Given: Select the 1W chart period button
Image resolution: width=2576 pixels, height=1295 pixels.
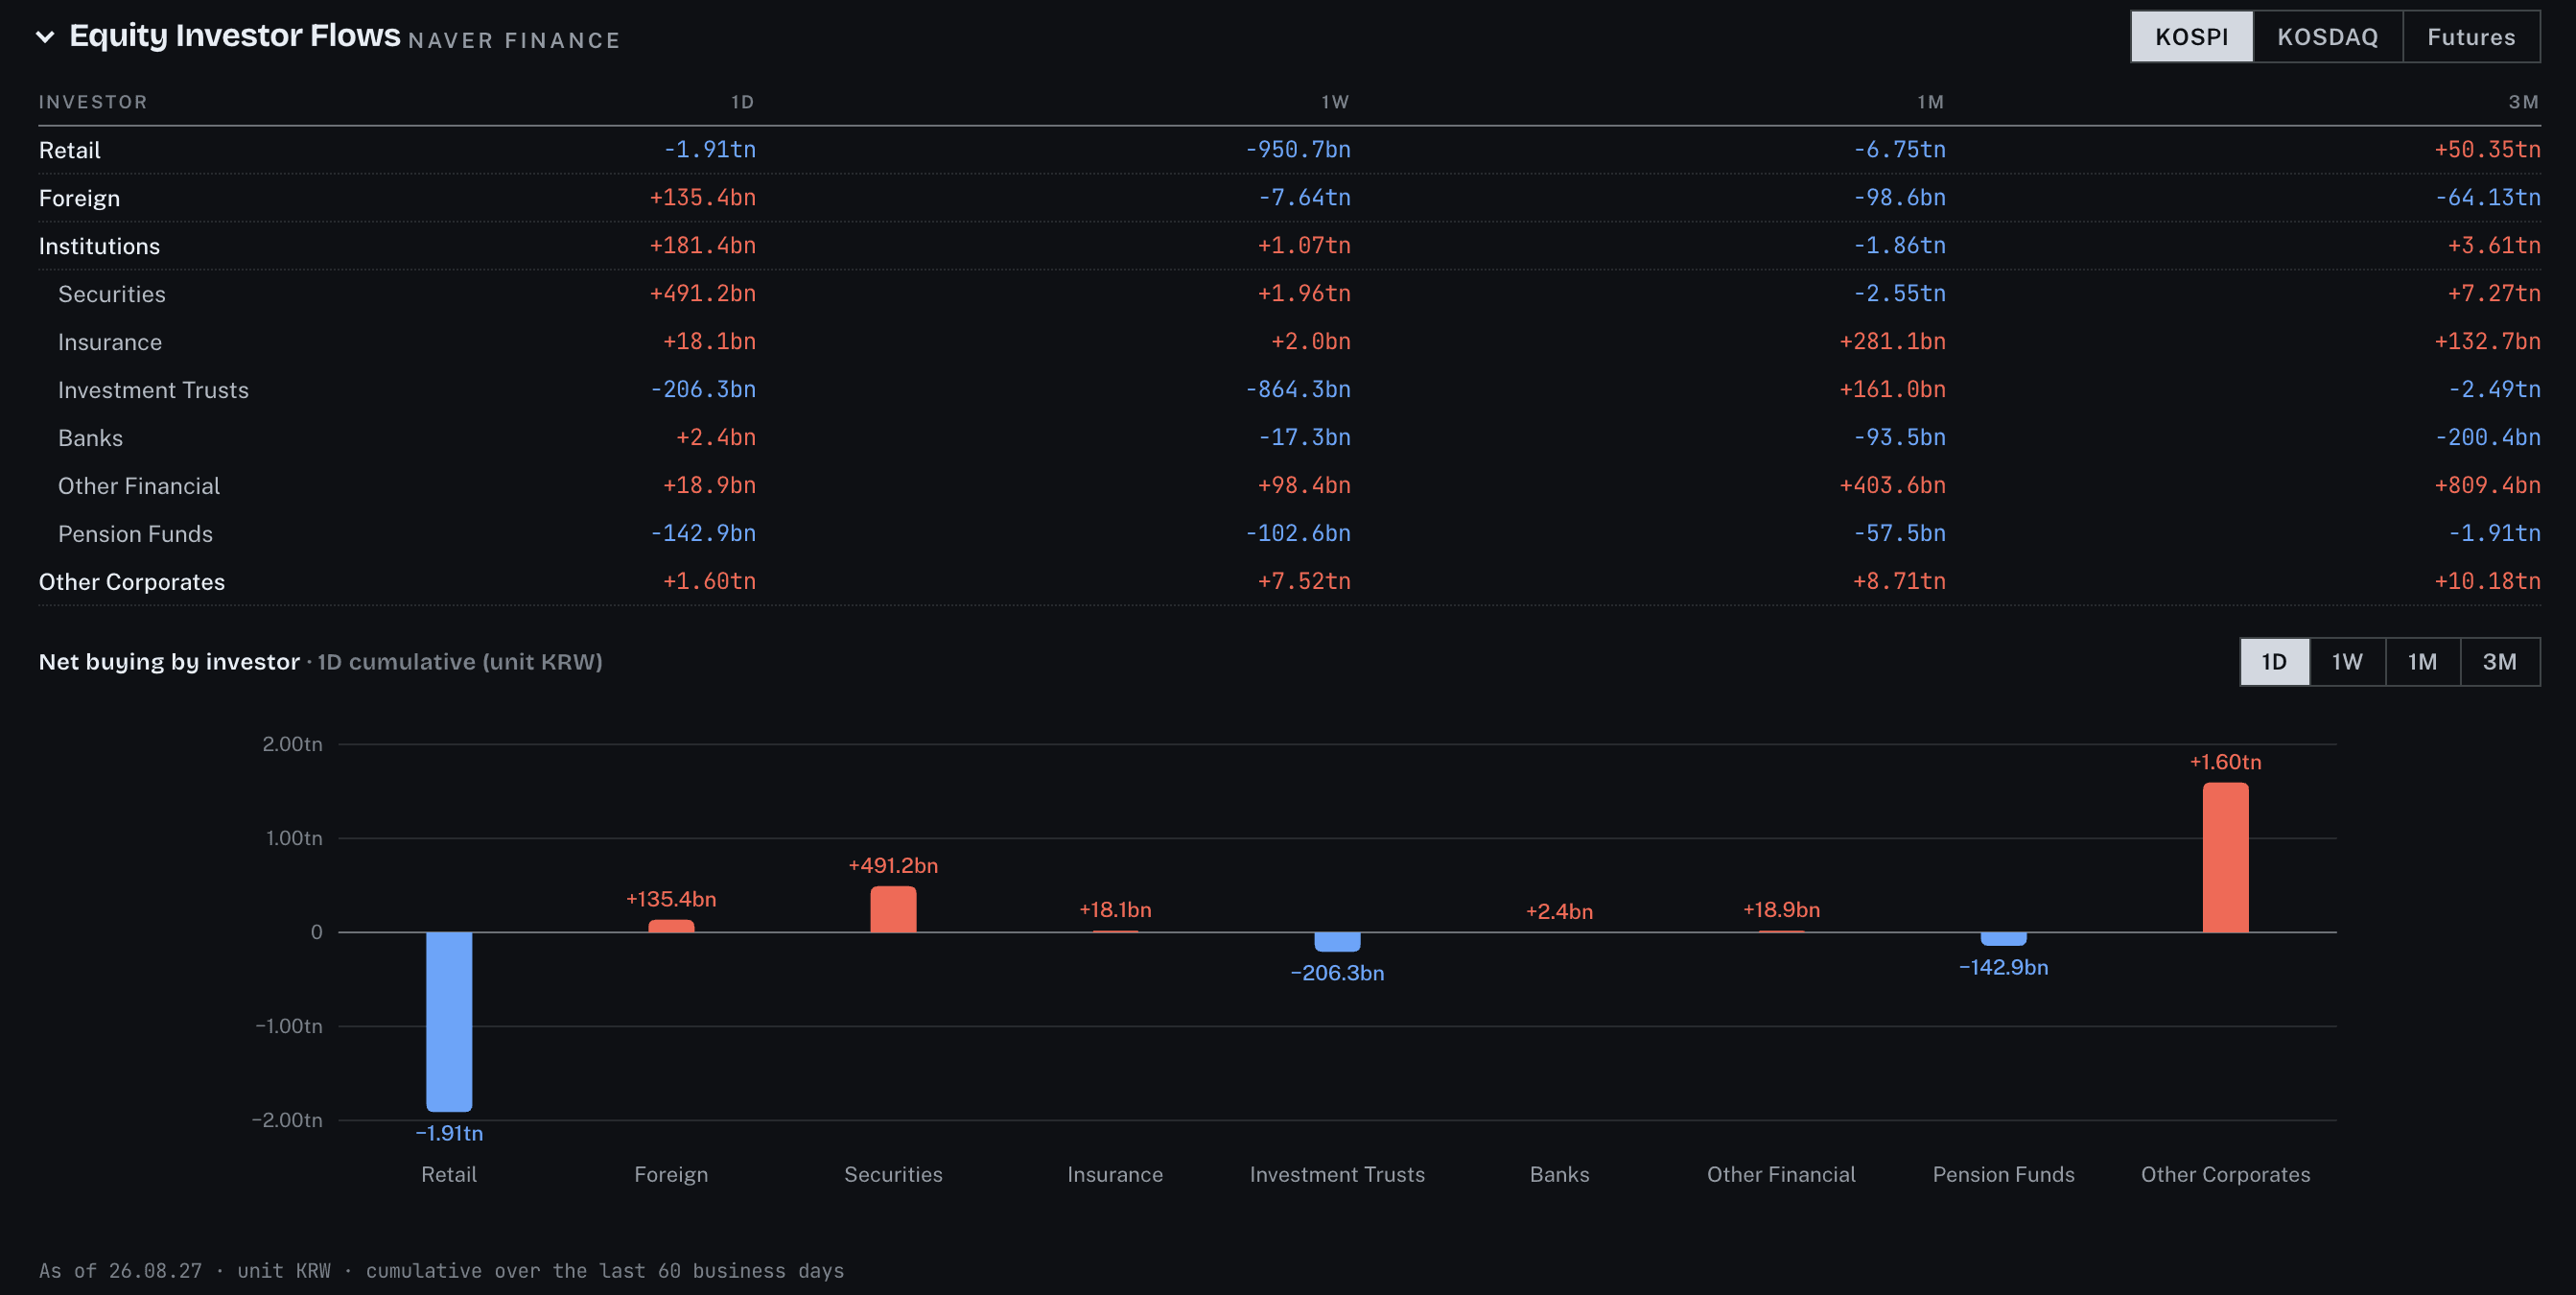Looking at the screenshot, I should 2347,662.
